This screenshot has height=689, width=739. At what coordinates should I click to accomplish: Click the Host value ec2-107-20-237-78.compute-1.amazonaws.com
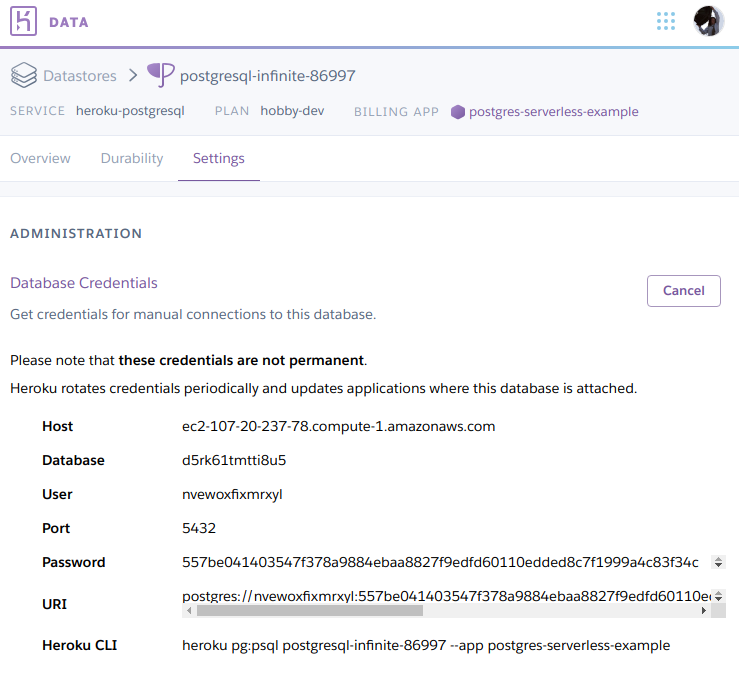tap(338, 427)
